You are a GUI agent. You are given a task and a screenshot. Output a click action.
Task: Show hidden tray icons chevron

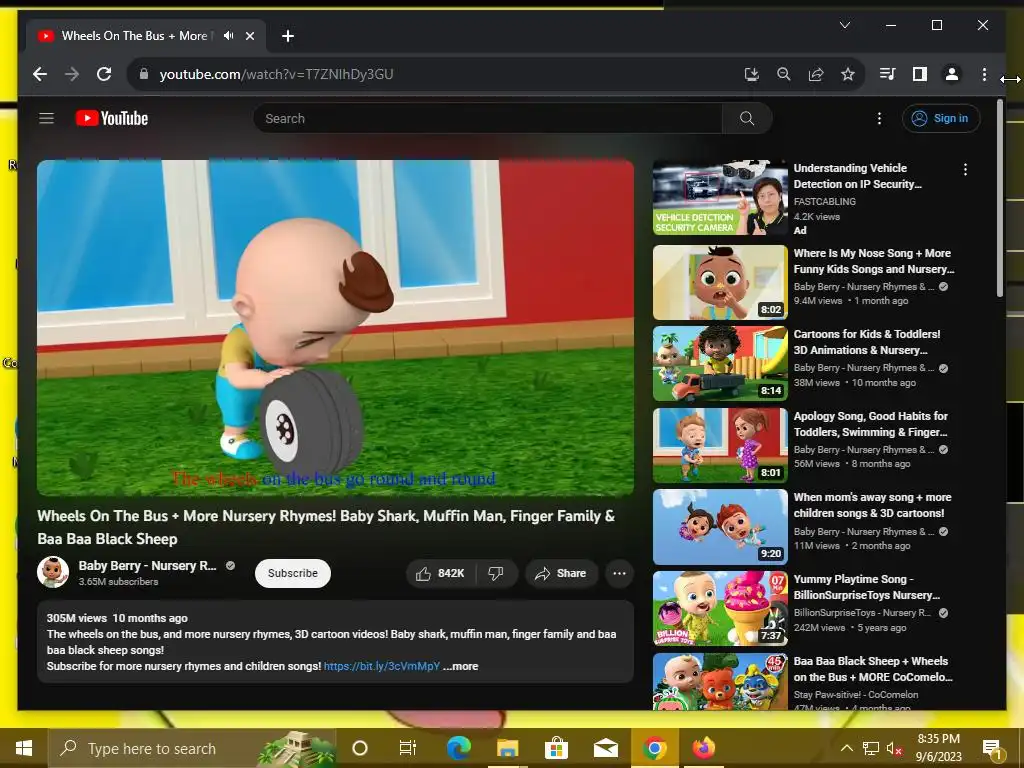coord(846,748)
